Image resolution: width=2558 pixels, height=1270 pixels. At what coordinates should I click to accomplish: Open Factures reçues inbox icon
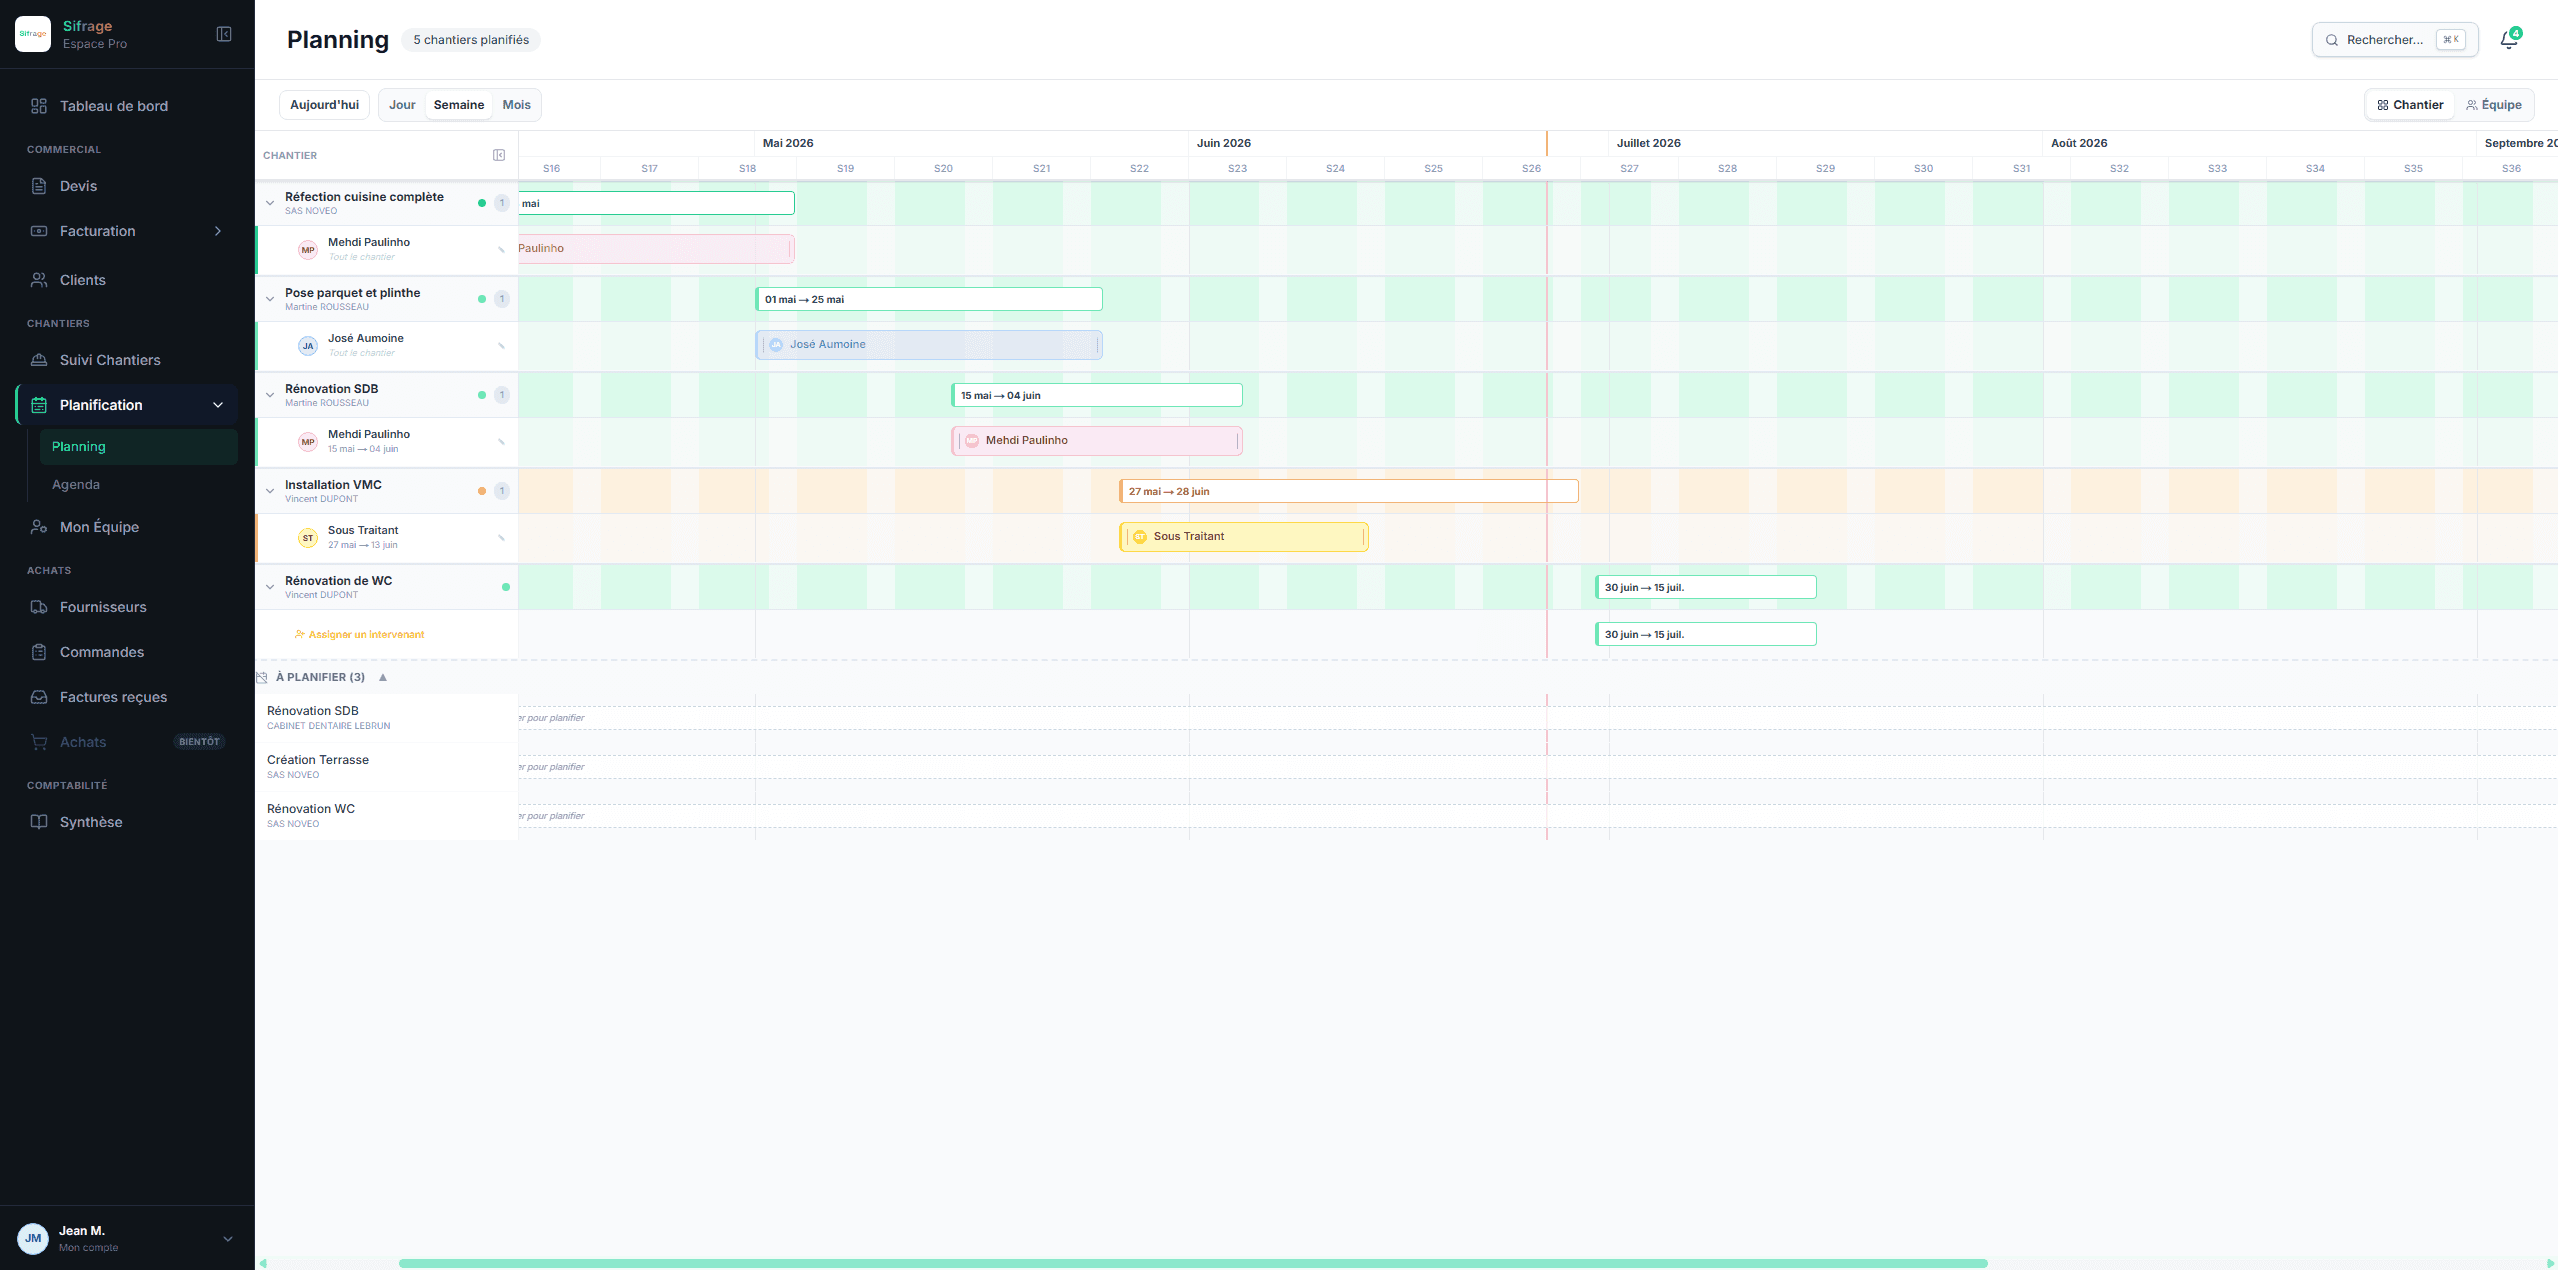[39, 697]
